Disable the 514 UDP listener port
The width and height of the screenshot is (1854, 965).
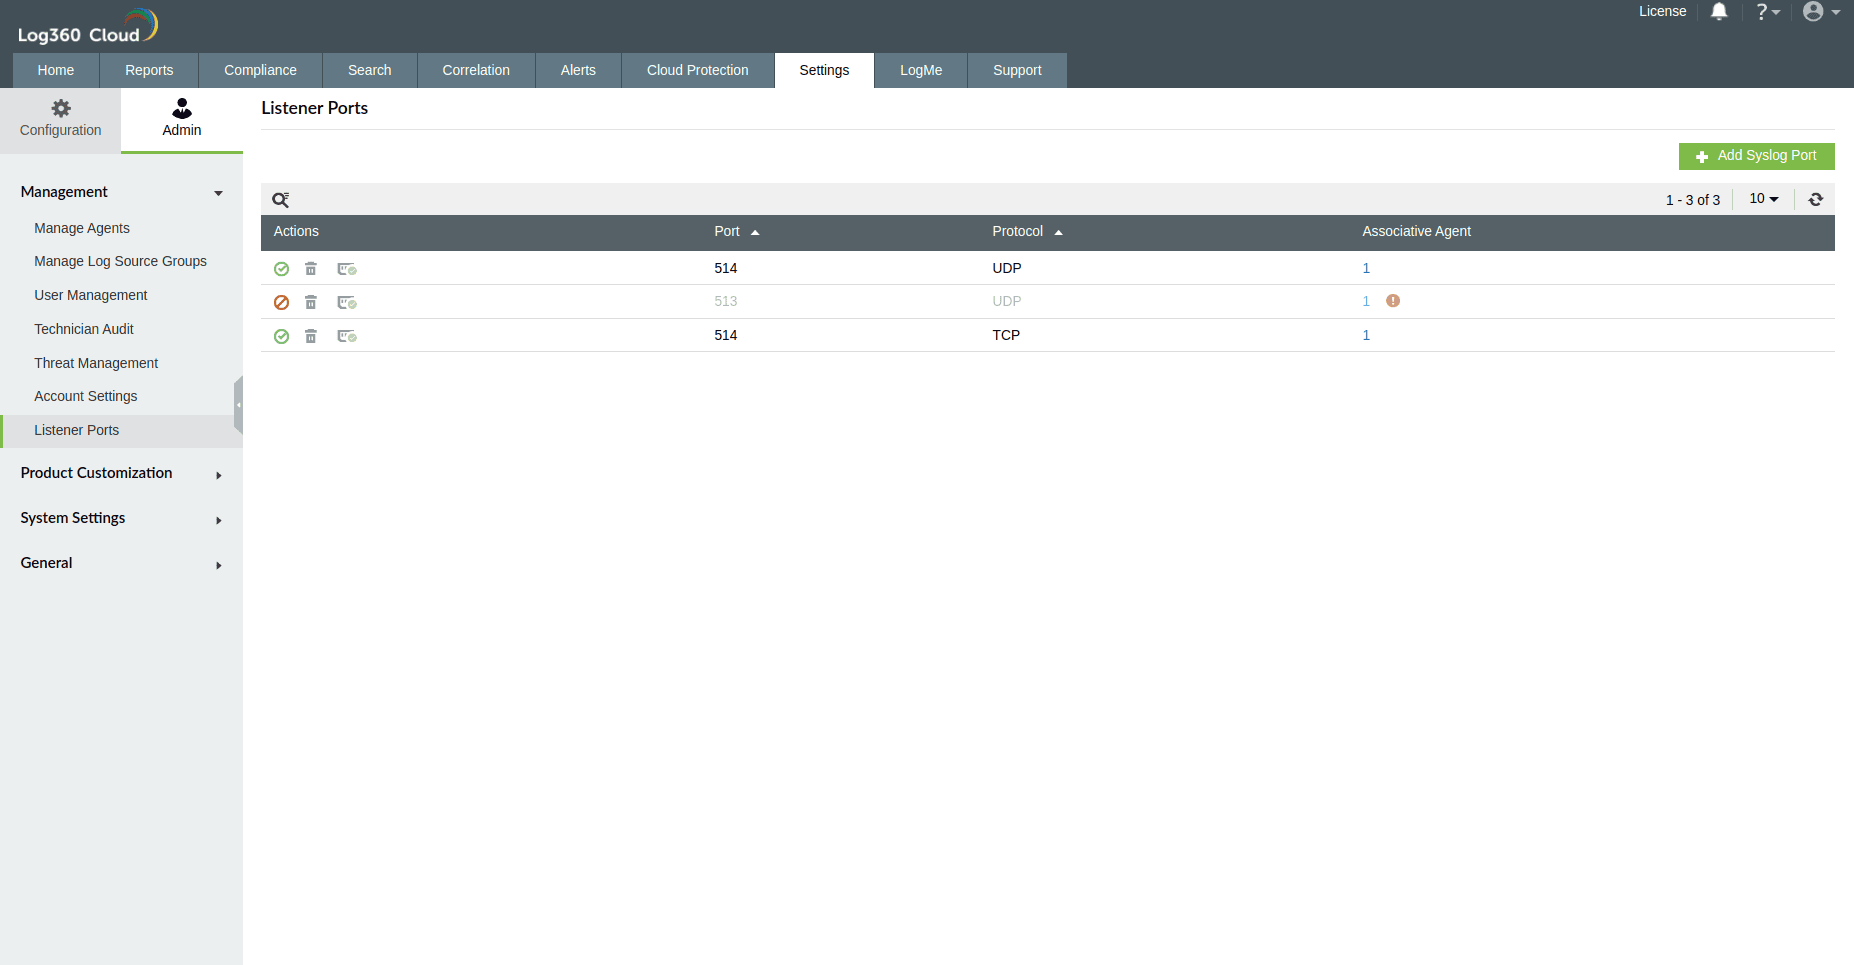(x=281, y=268)
